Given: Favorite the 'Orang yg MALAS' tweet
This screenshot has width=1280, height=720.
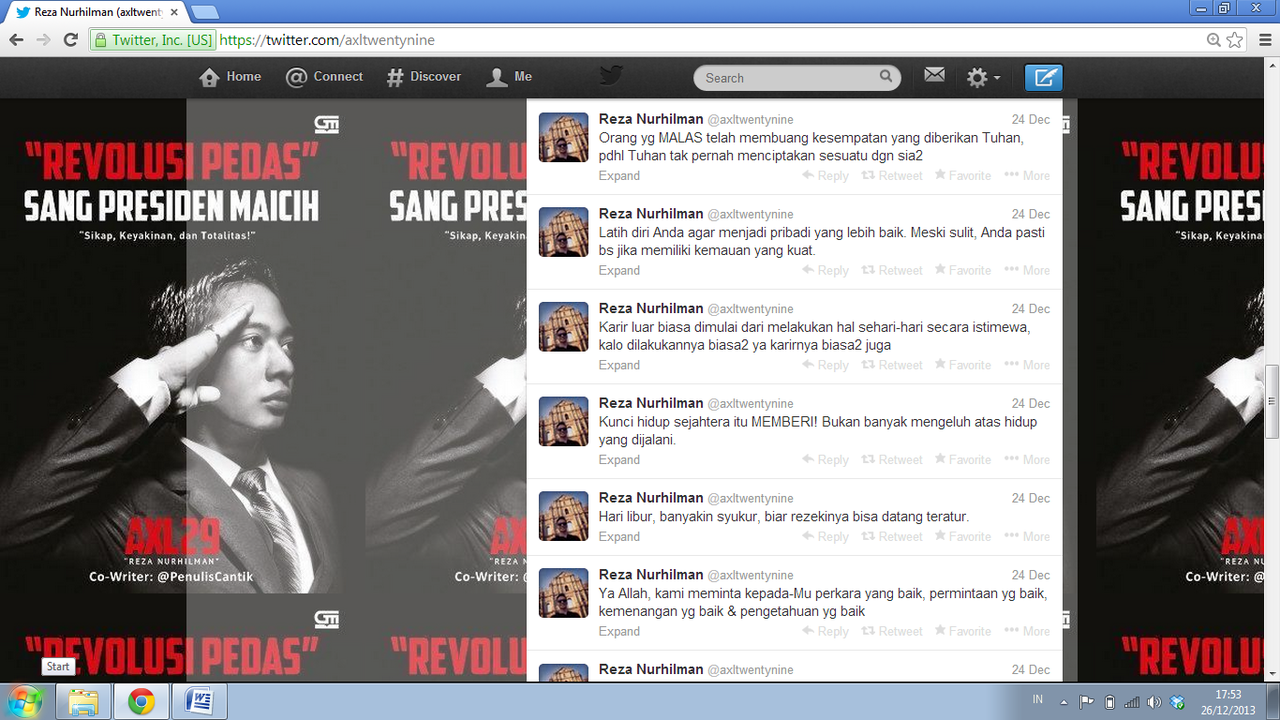Looking at the screenshot, I should (962, 176).
